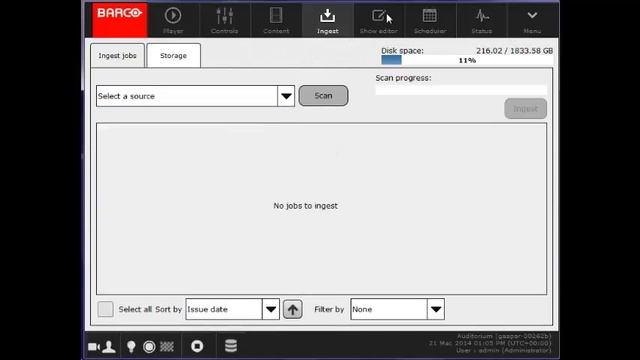Click the Scan button
This screenshot has width=640, height=360.
323,96
